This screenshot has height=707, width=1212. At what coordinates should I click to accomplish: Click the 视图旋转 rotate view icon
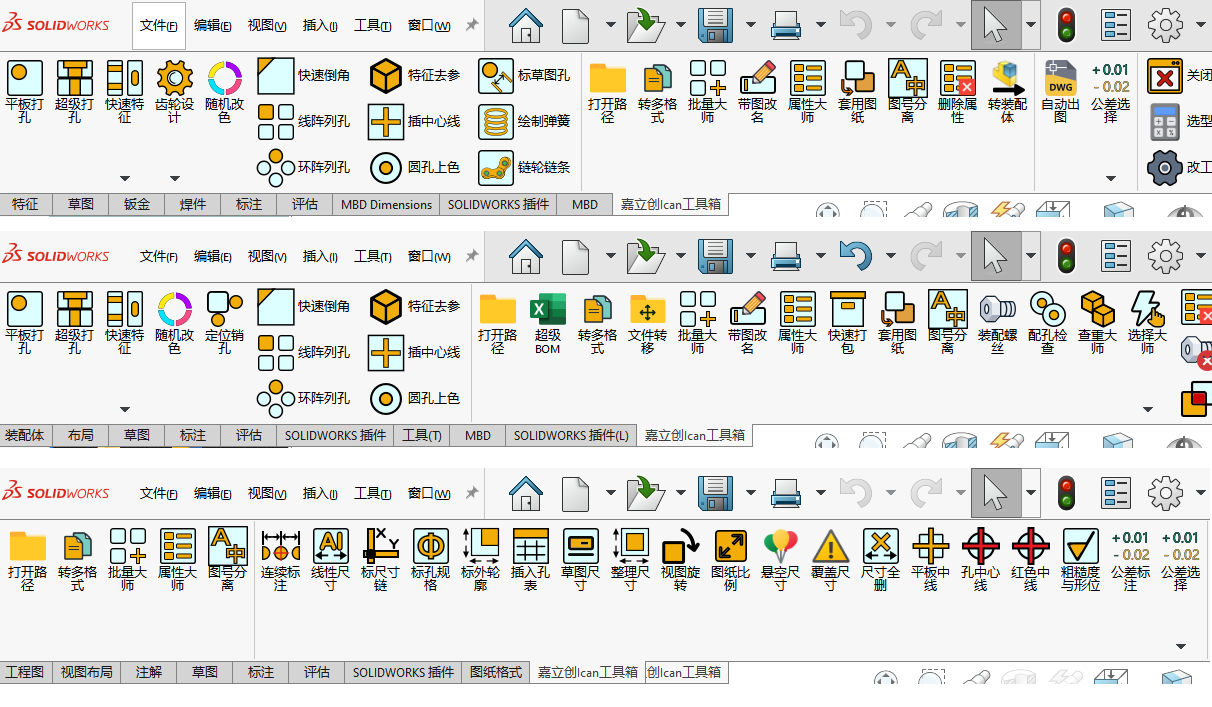(680, 560)
